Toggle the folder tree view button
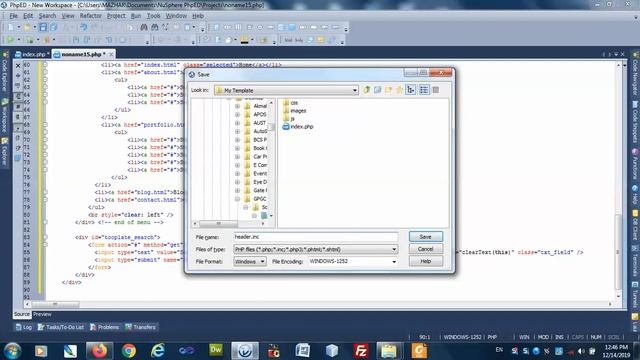 point(411,90)
